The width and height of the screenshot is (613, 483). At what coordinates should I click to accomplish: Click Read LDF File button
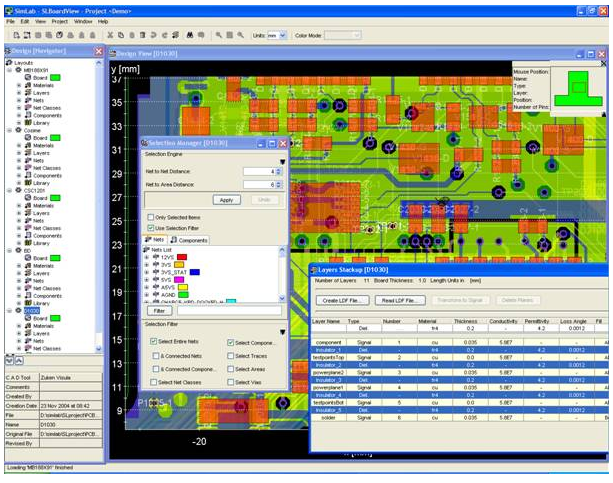(x=401, y=300)
